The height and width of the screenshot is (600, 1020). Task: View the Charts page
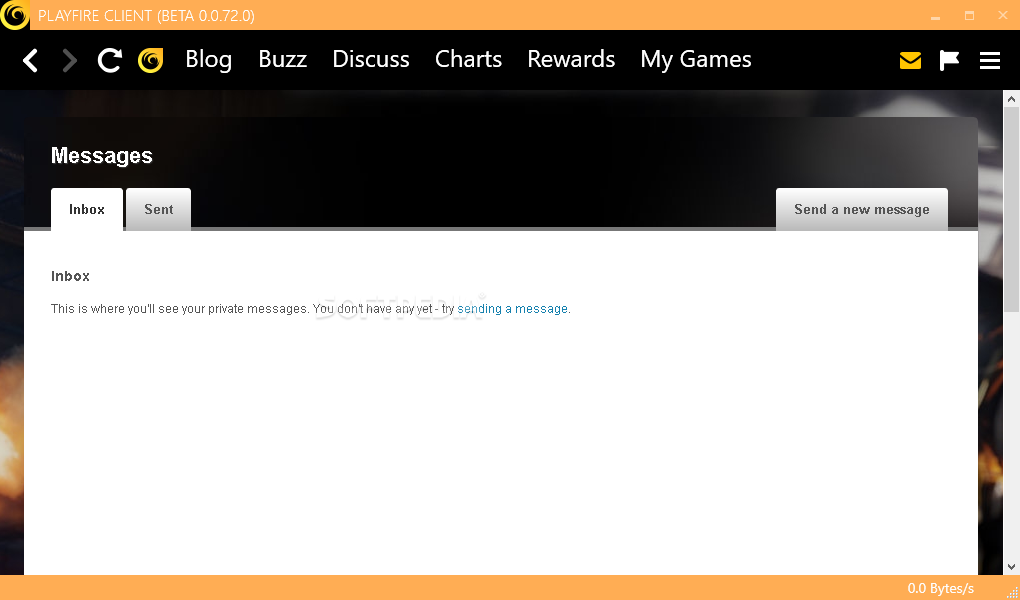[468, 59]
